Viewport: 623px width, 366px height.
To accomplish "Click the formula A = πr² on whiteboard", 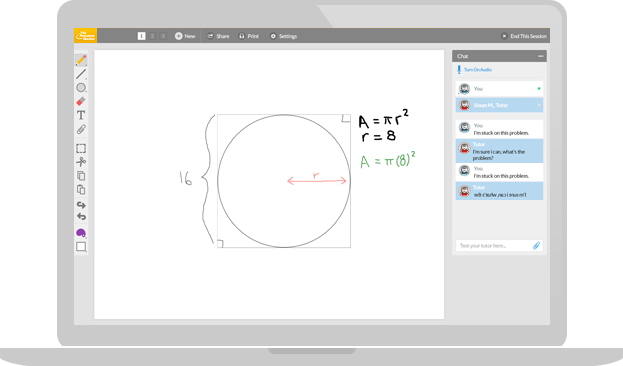I will click(x=383, y=119).
